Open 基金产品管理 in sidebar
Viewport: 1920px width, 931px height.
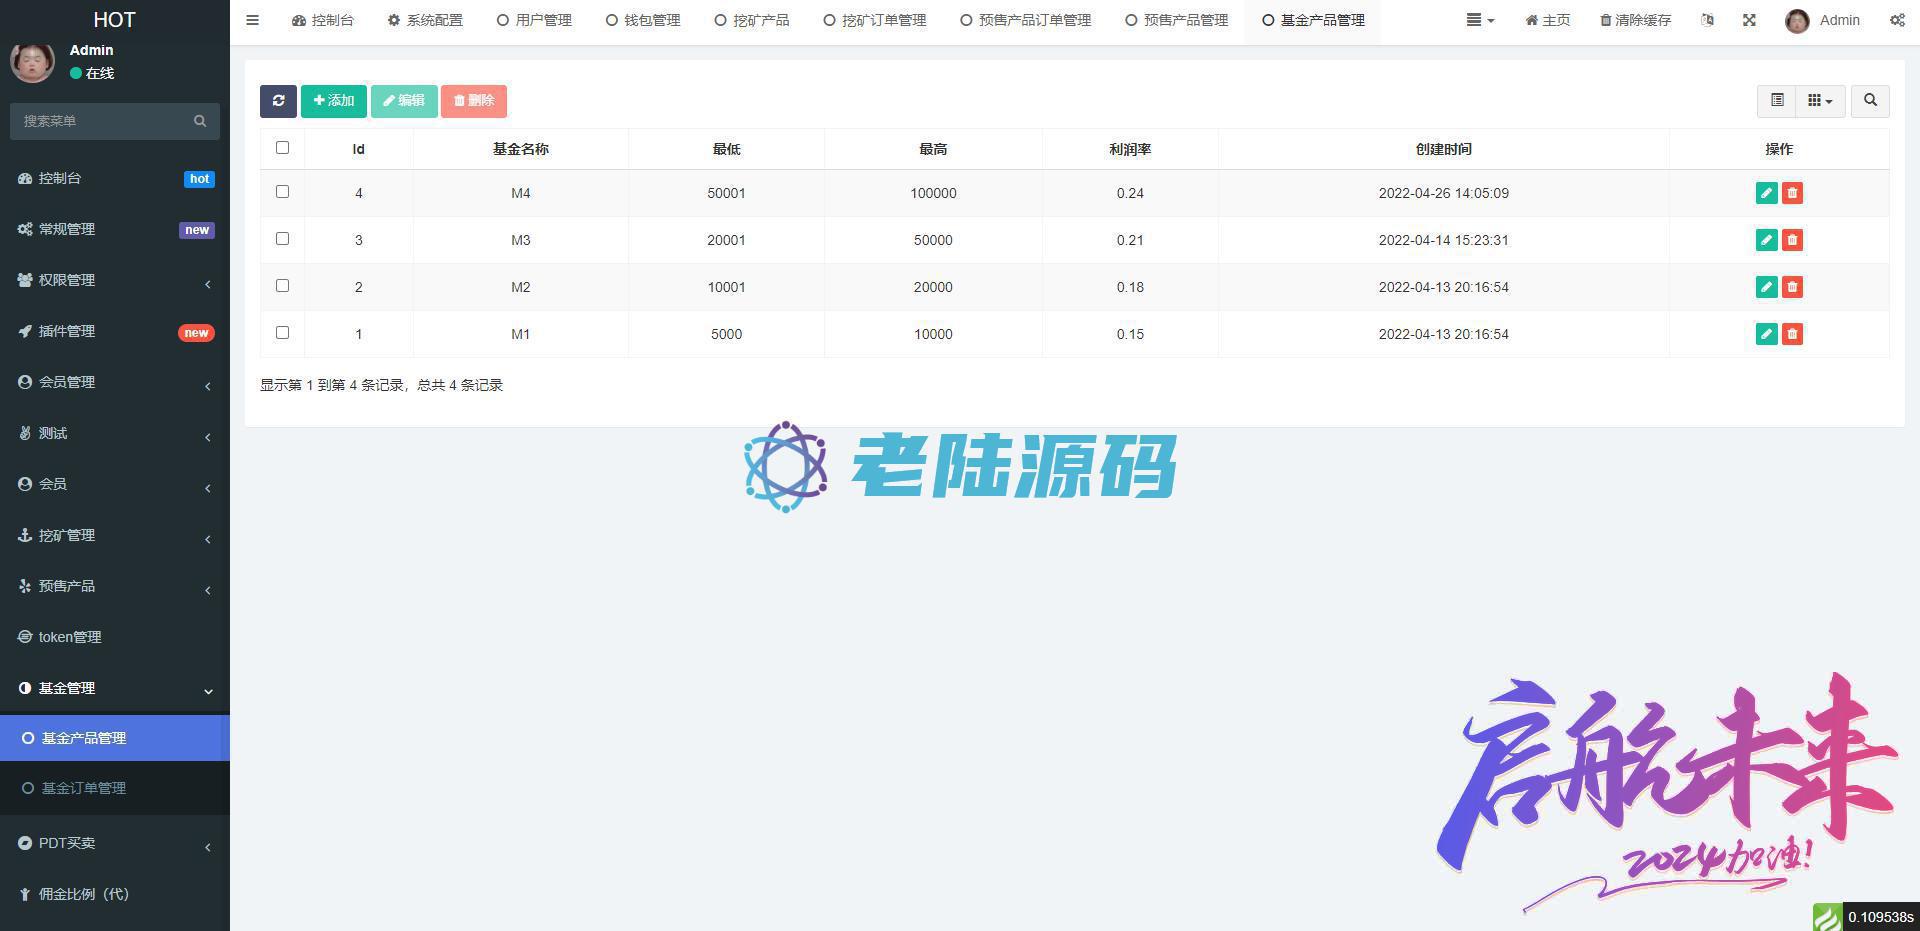tap(115, 738)
